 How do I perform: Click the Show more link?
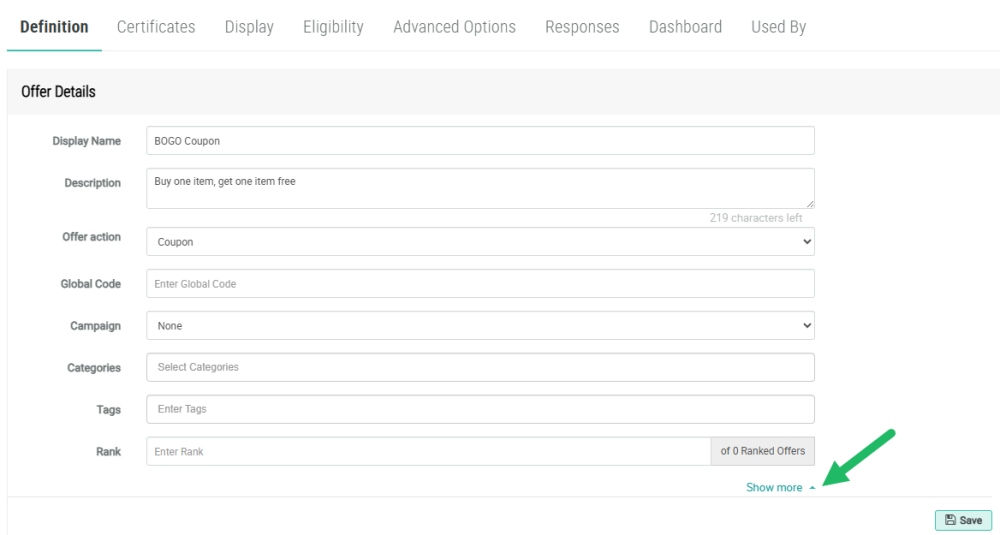tap(774, 488)
